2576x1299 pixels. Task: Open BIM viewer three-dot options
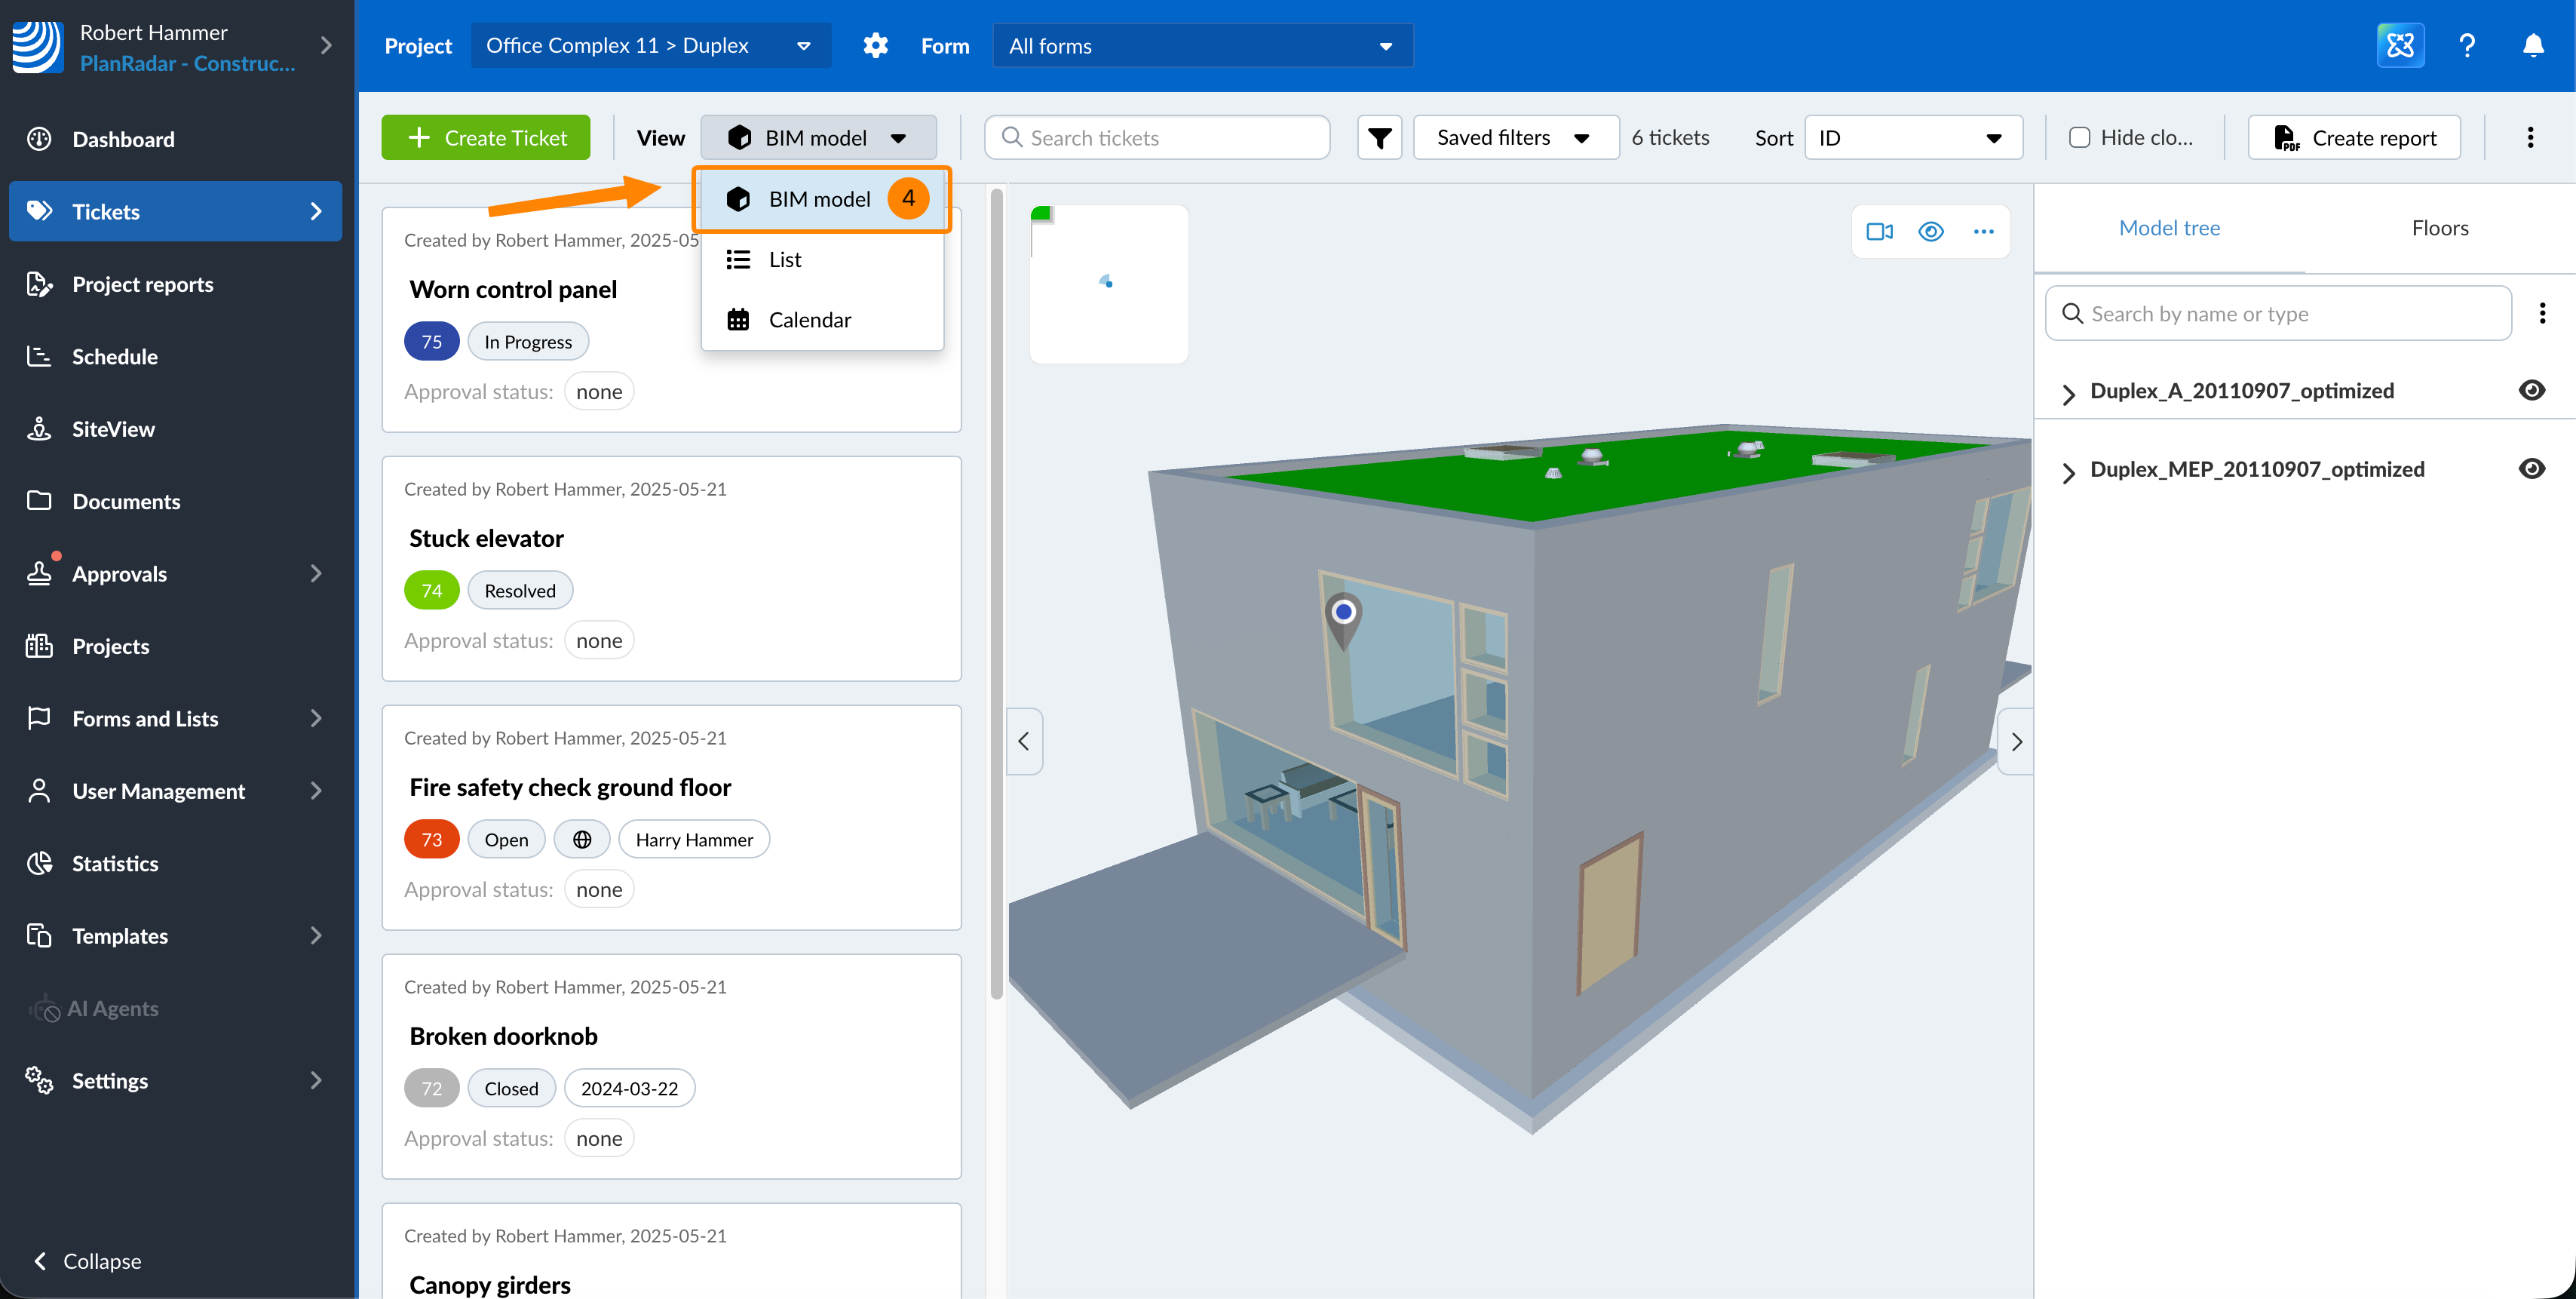coord(1983,232)
